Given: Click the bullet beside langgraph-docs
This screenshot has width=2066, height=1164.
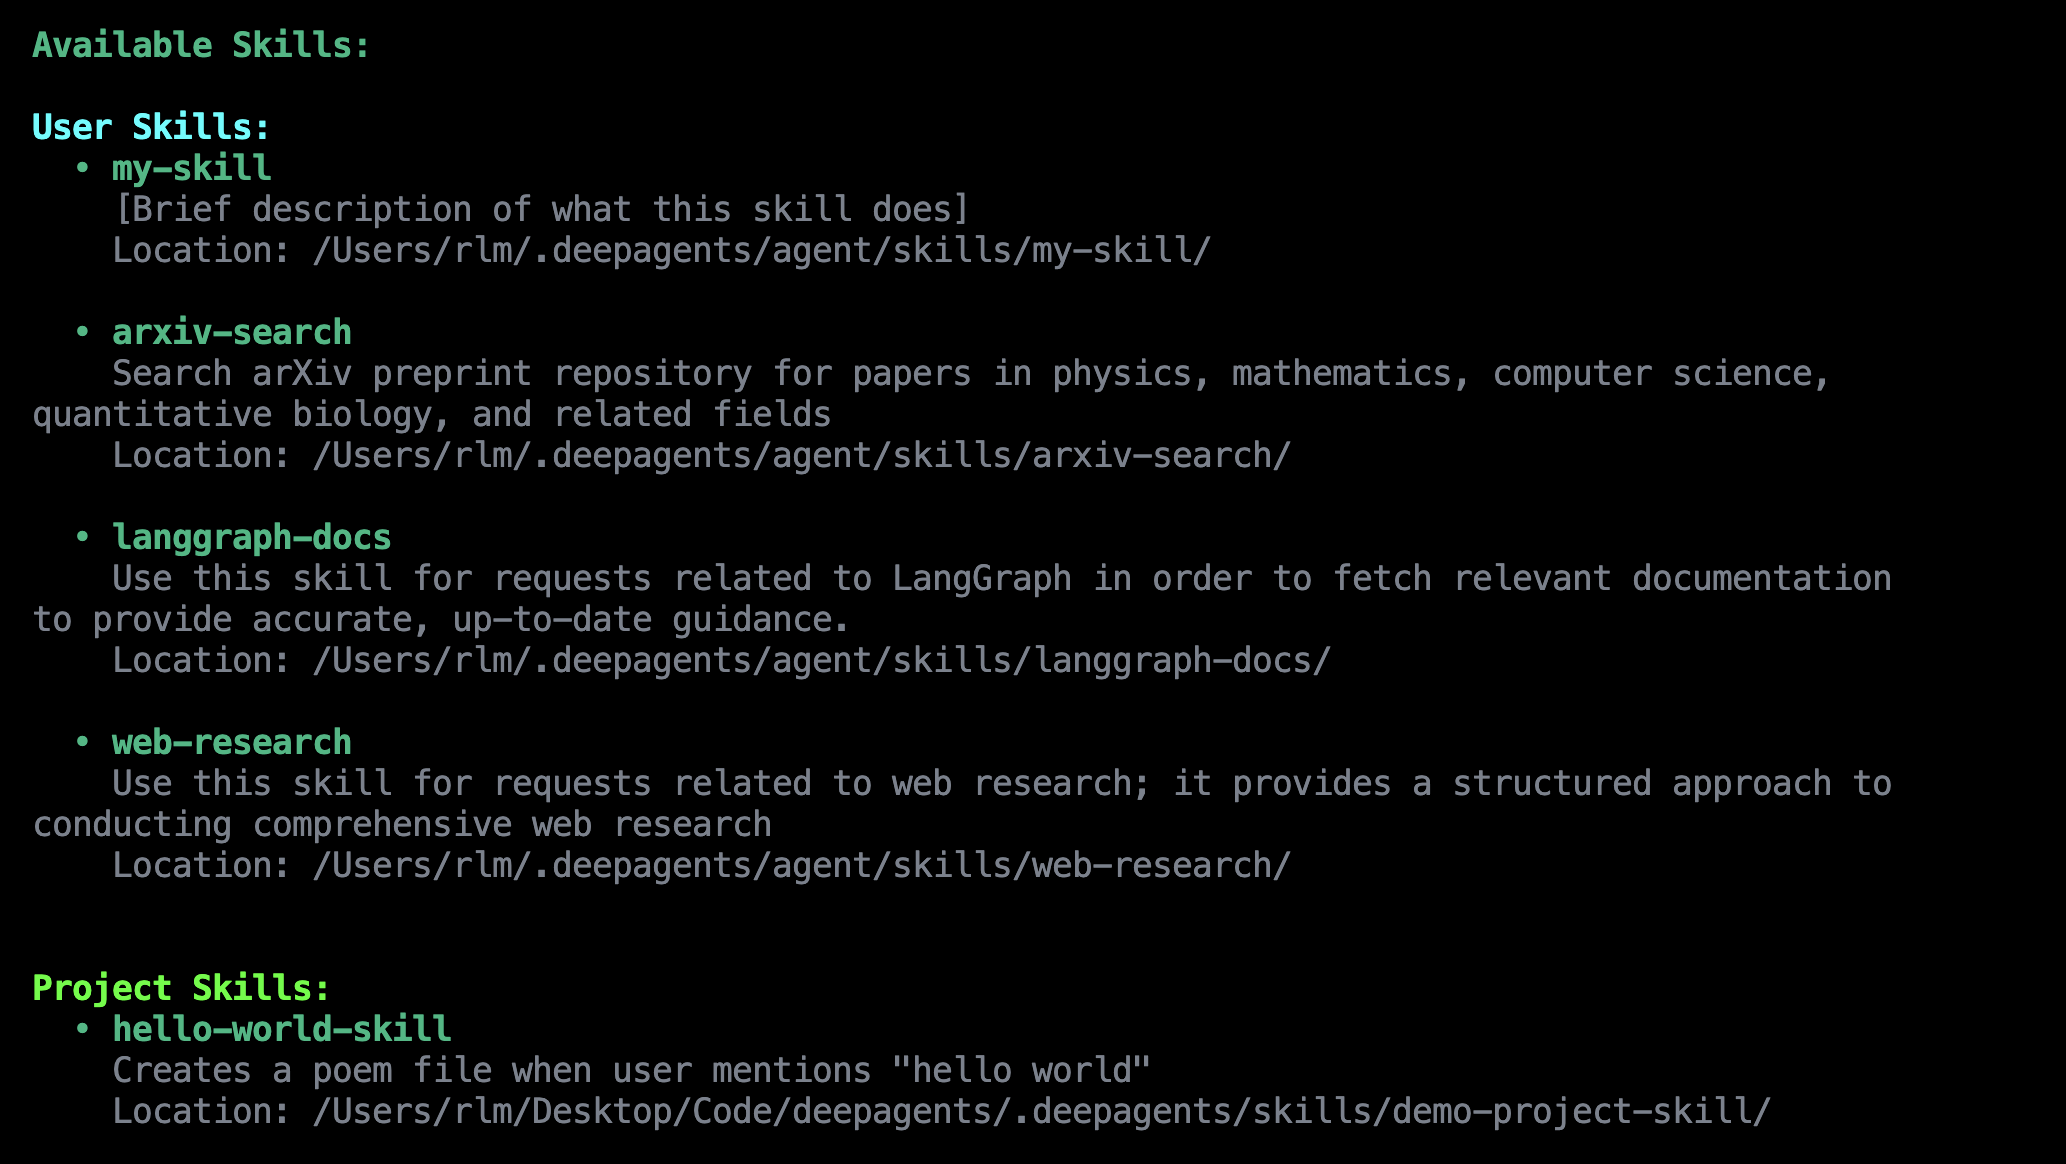Looking at the screenshot, I should [x=82, y=537].
